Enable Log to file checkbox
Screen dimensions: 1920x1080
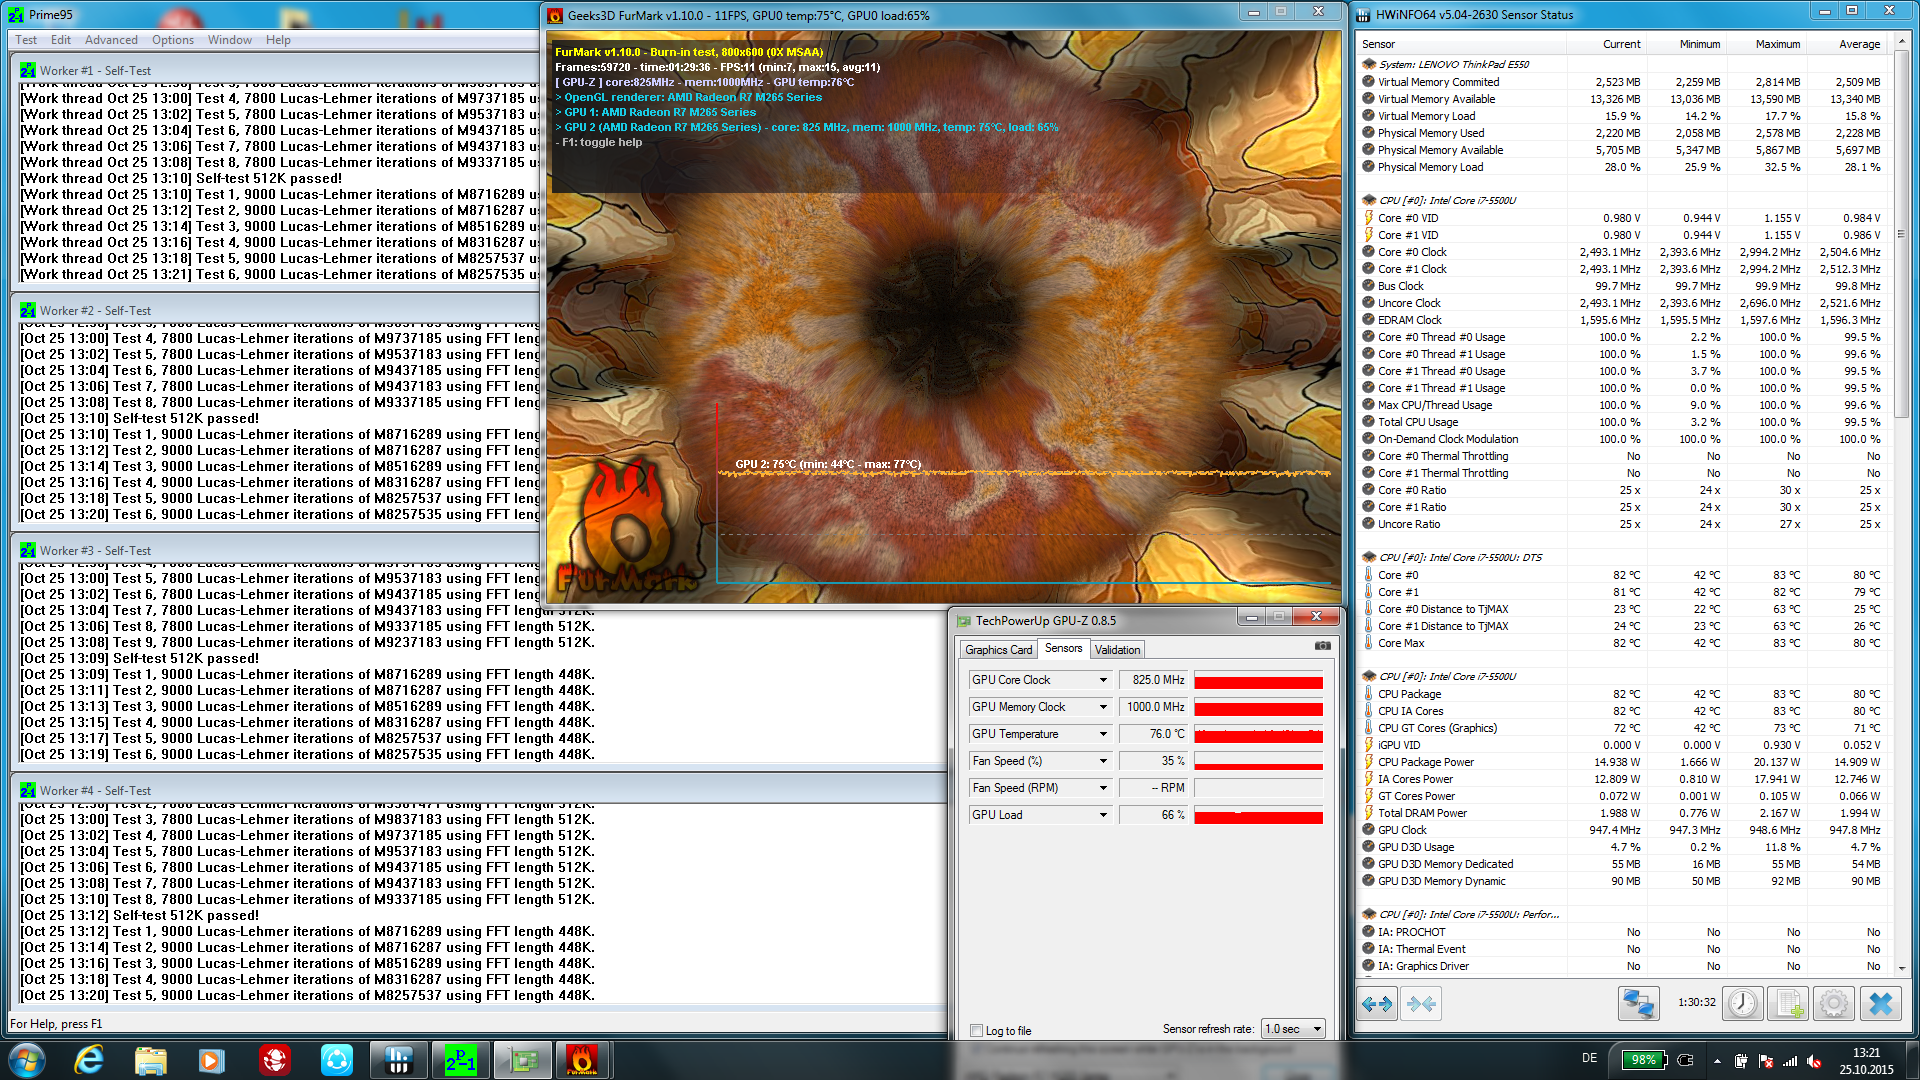point(977,1030)
